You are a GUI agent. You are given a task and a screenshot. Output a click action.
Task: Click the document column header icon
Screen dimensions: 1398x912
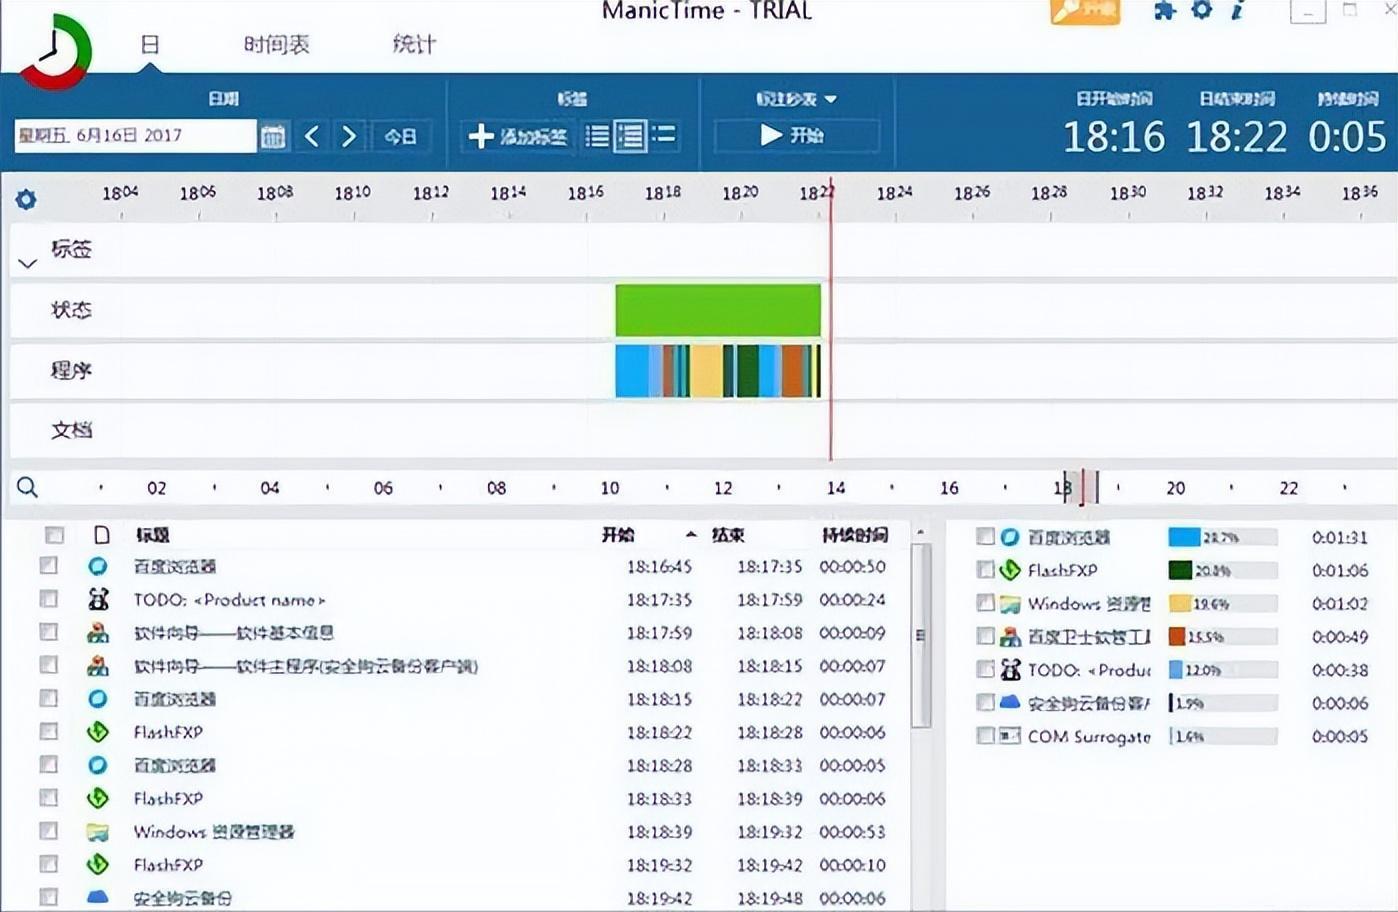pyautogui.click(x=101, y=535)
